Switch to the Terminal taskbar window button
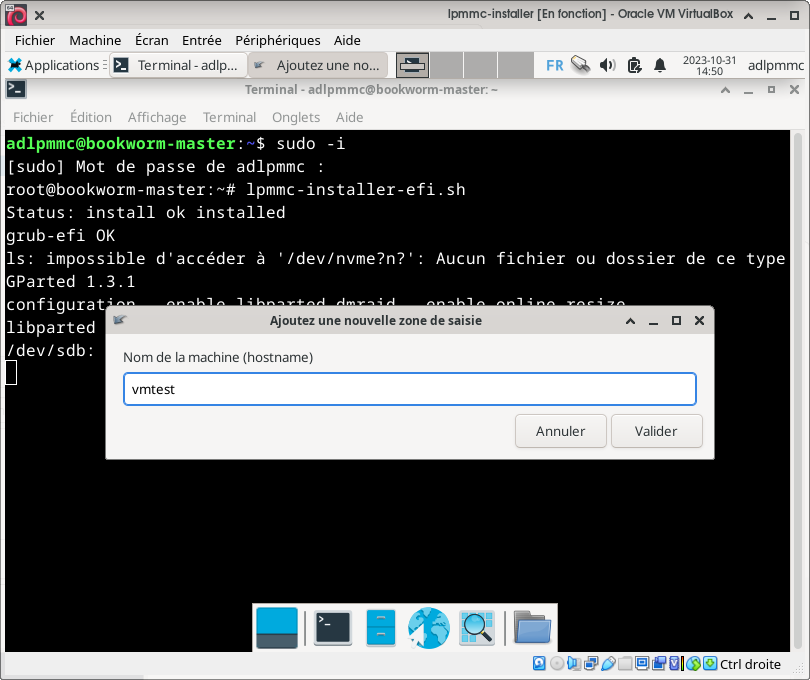The width and height of the screenshot is (810, 680). pos(176,66)
